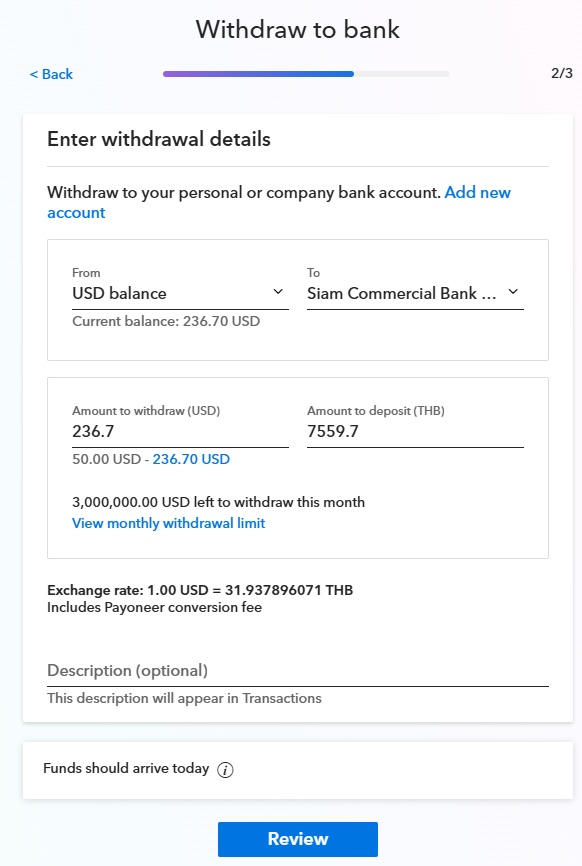Focus the Description (optional) field

tap(298, 670)
